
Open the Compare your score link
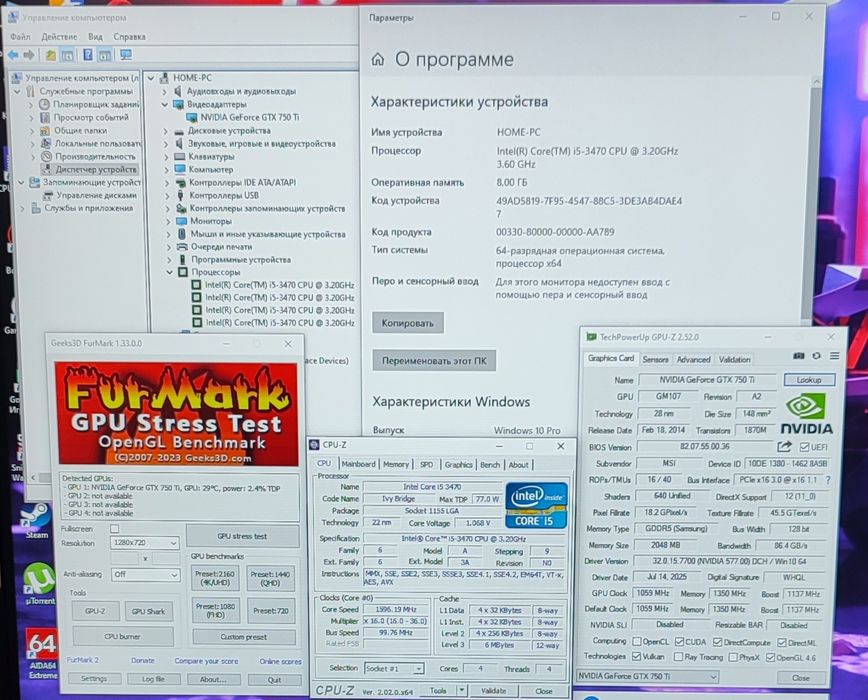[x=206, y=661]
